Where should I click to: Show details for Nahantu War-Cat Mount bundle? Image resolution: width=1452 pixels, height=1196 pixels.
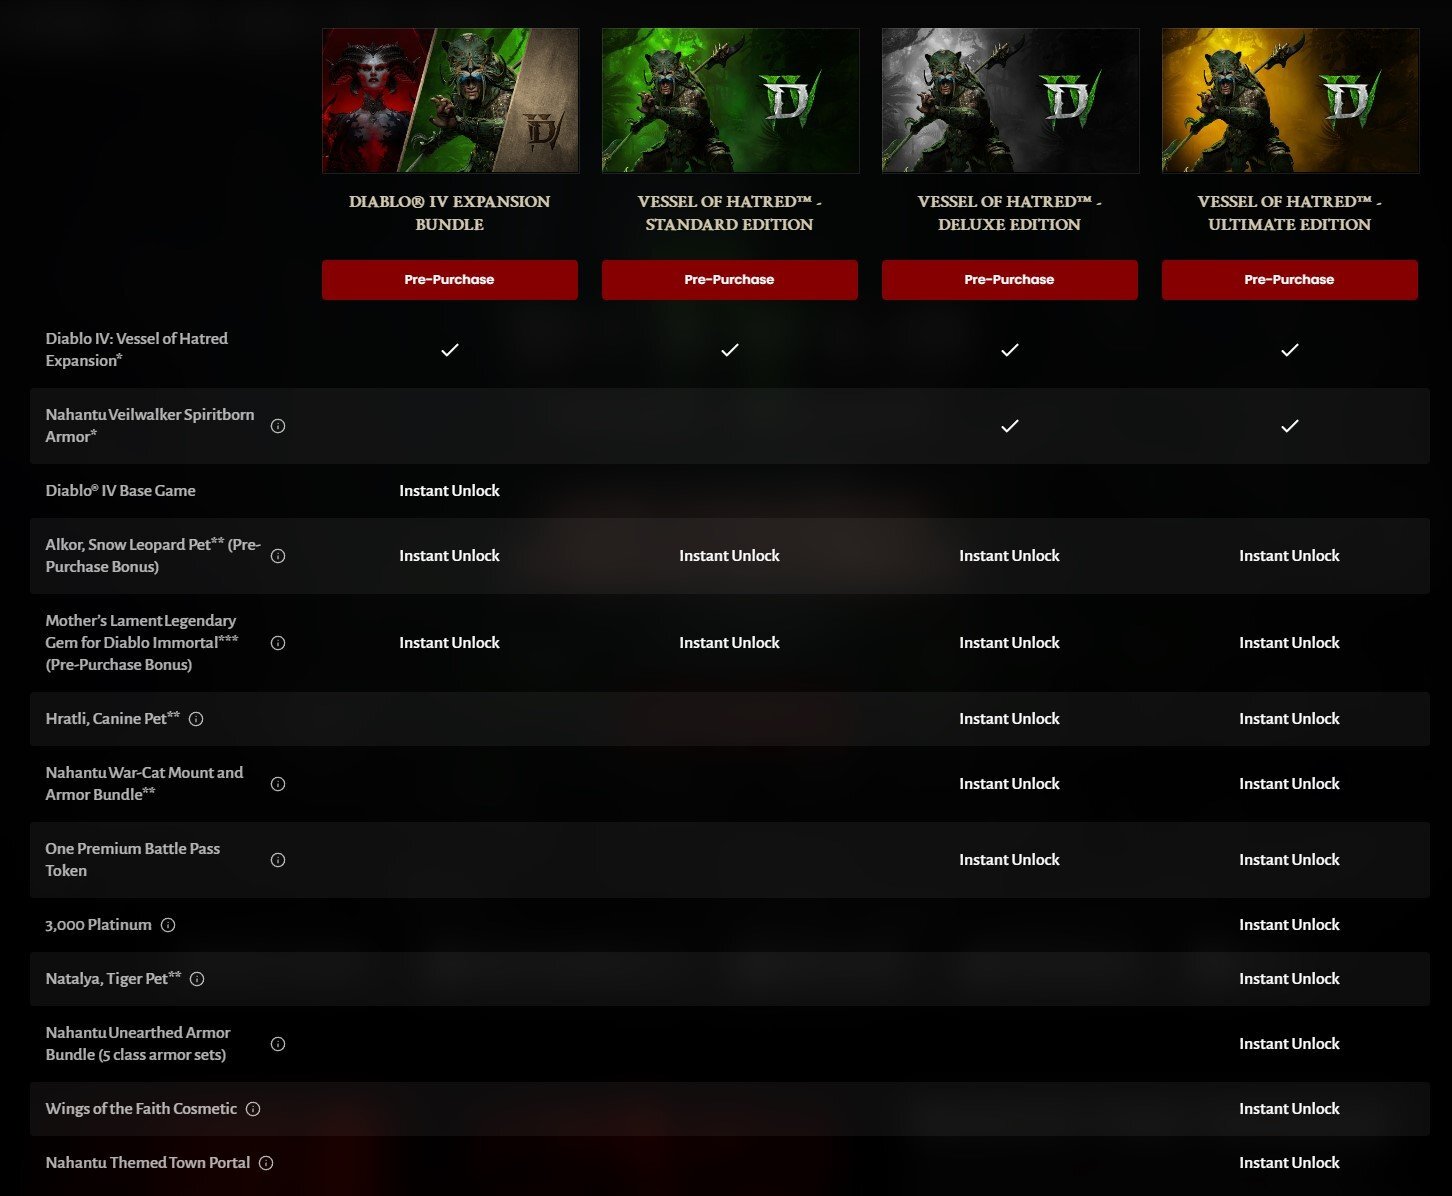278,784
